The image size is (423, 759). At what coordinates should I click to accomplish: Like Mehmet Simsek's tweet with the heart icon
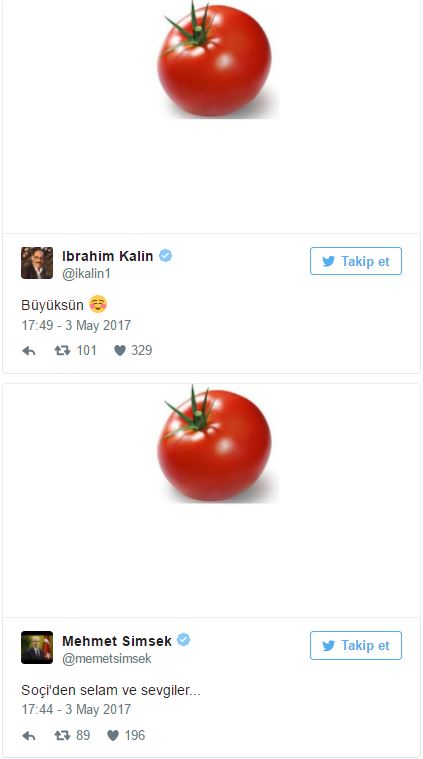click(x=113, y=736)
